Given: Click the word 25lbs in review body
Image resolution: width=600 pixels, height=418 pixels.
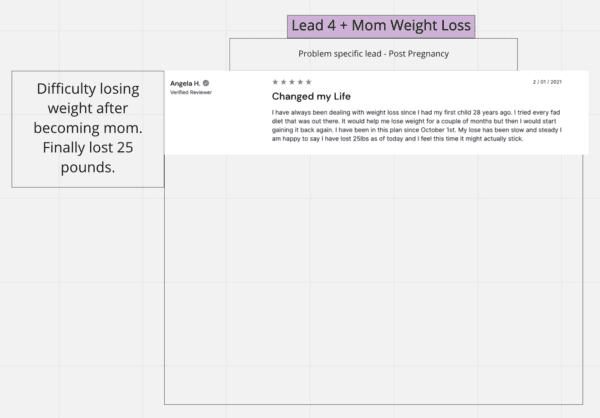Looking at the screenshot, I should tap(361, 139).
